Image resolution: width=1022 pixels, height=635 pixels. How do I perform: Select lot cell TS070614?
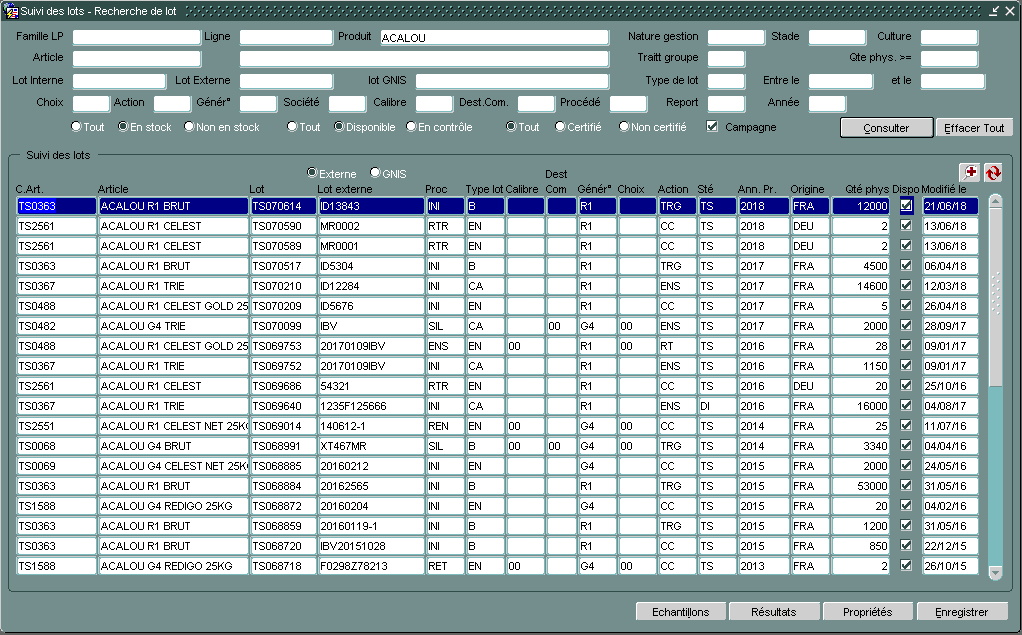283,206
